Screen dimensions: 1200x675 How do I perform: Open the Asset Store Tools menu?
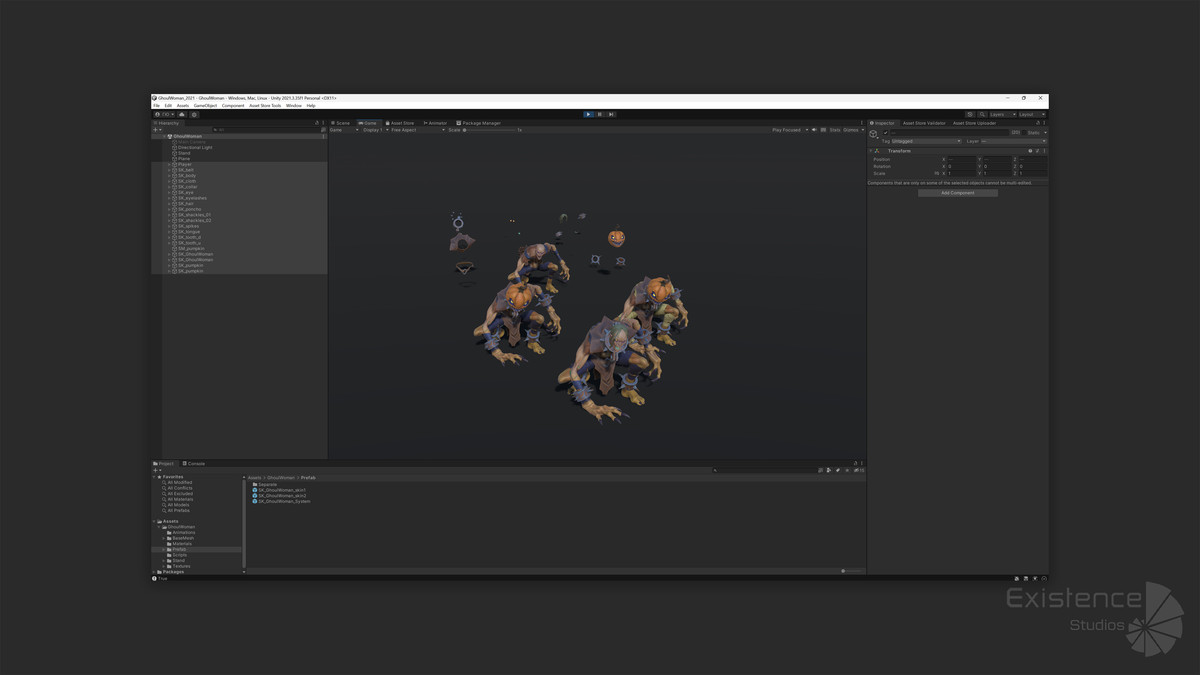265,105
